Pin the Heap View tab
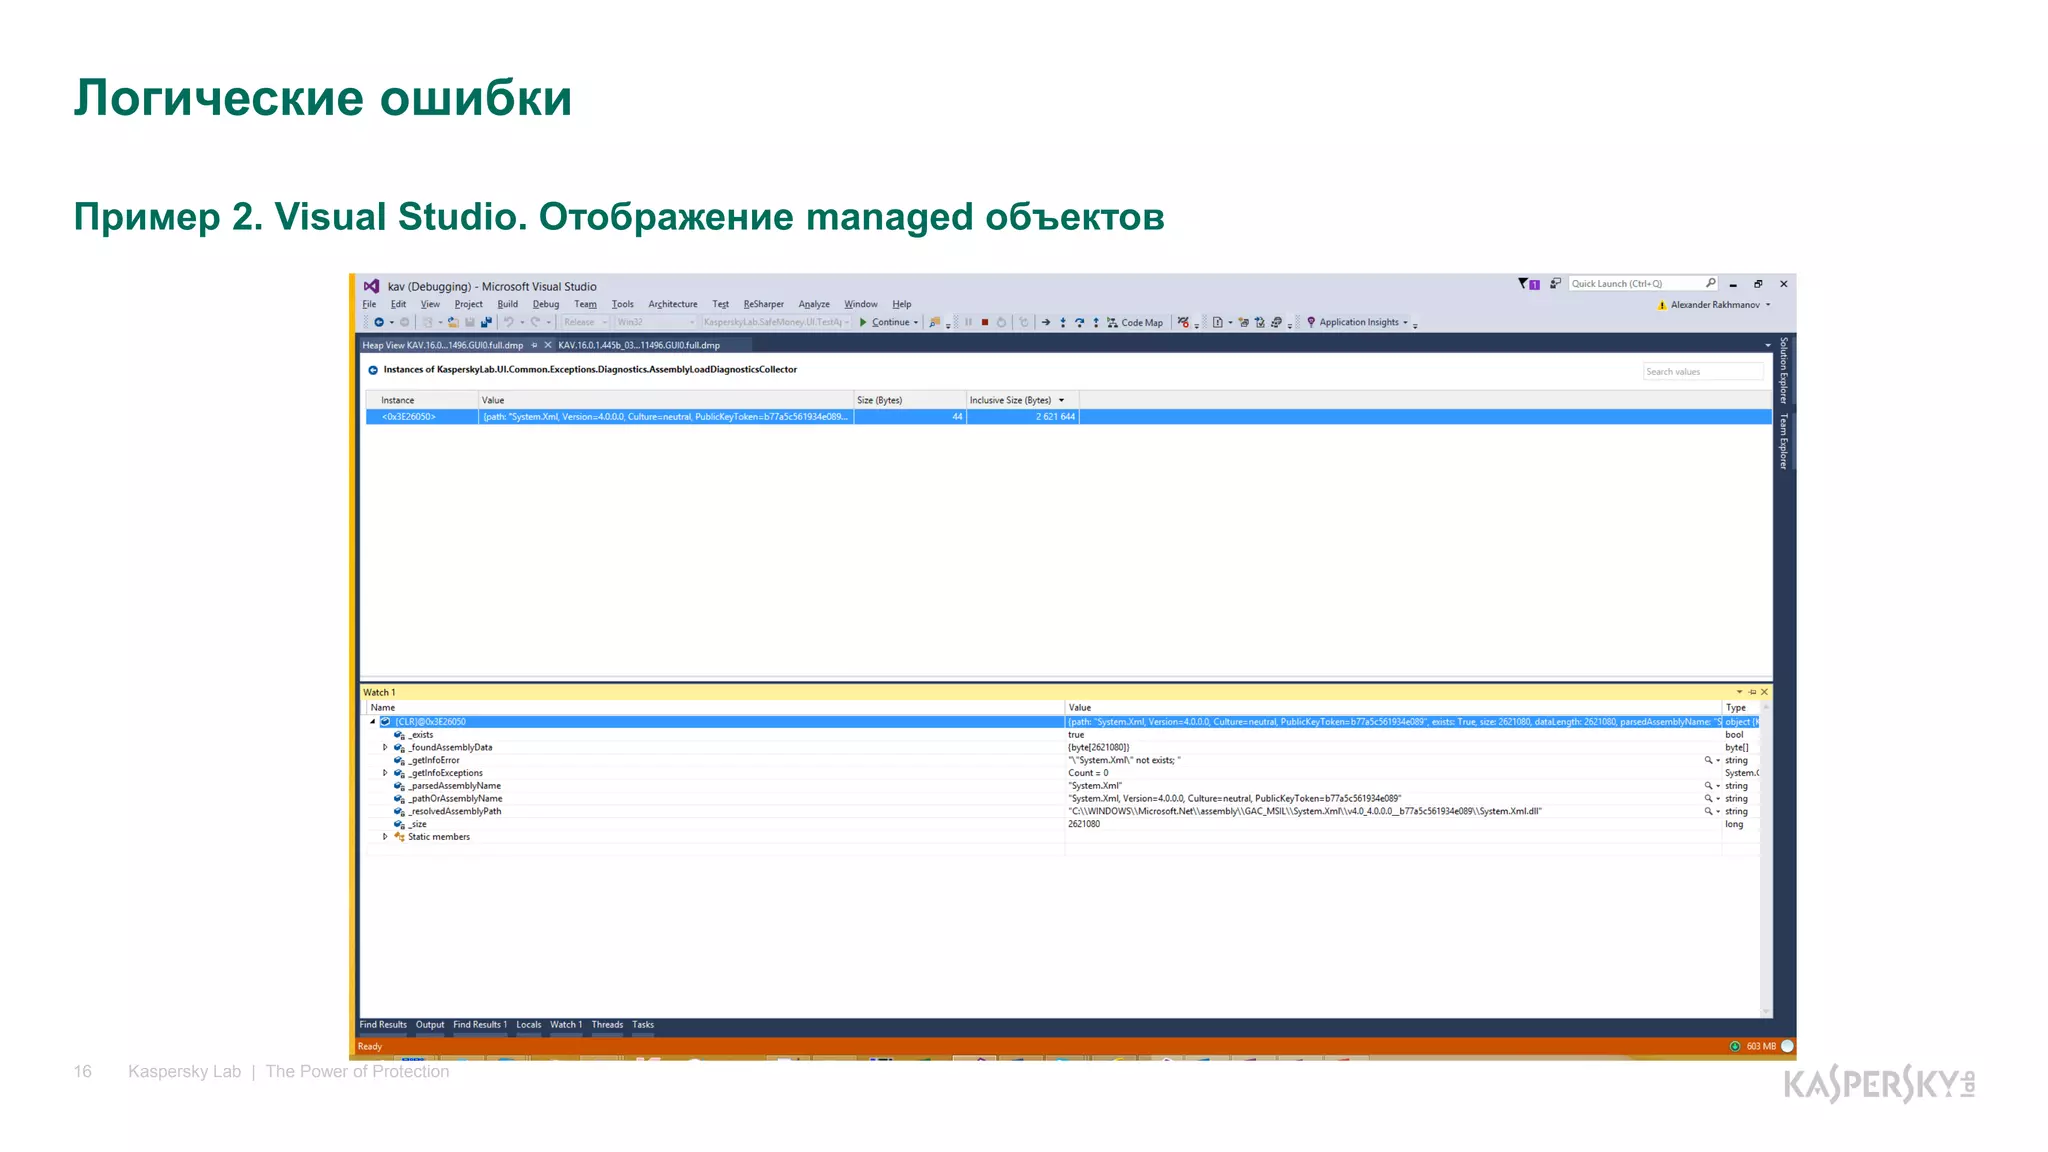2048x1152 pixels. (534, 345)
